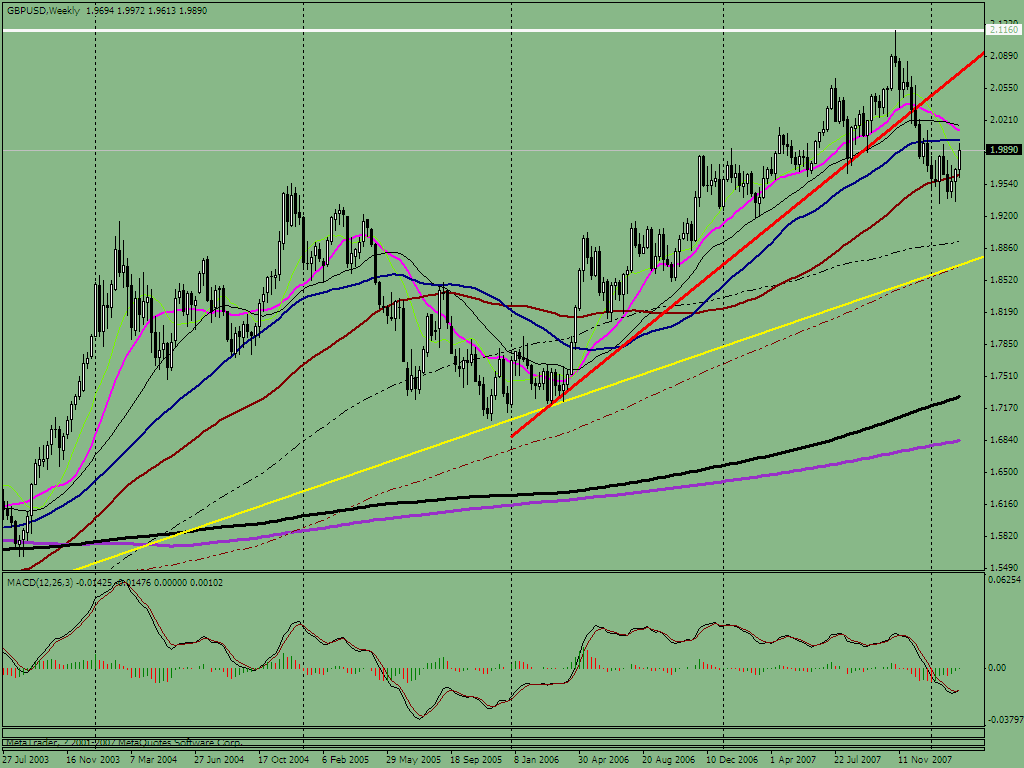This screenshot has height=768, width=1024.
Task: Click the 30 Apr 2006 date label
Action: (603, 760)
